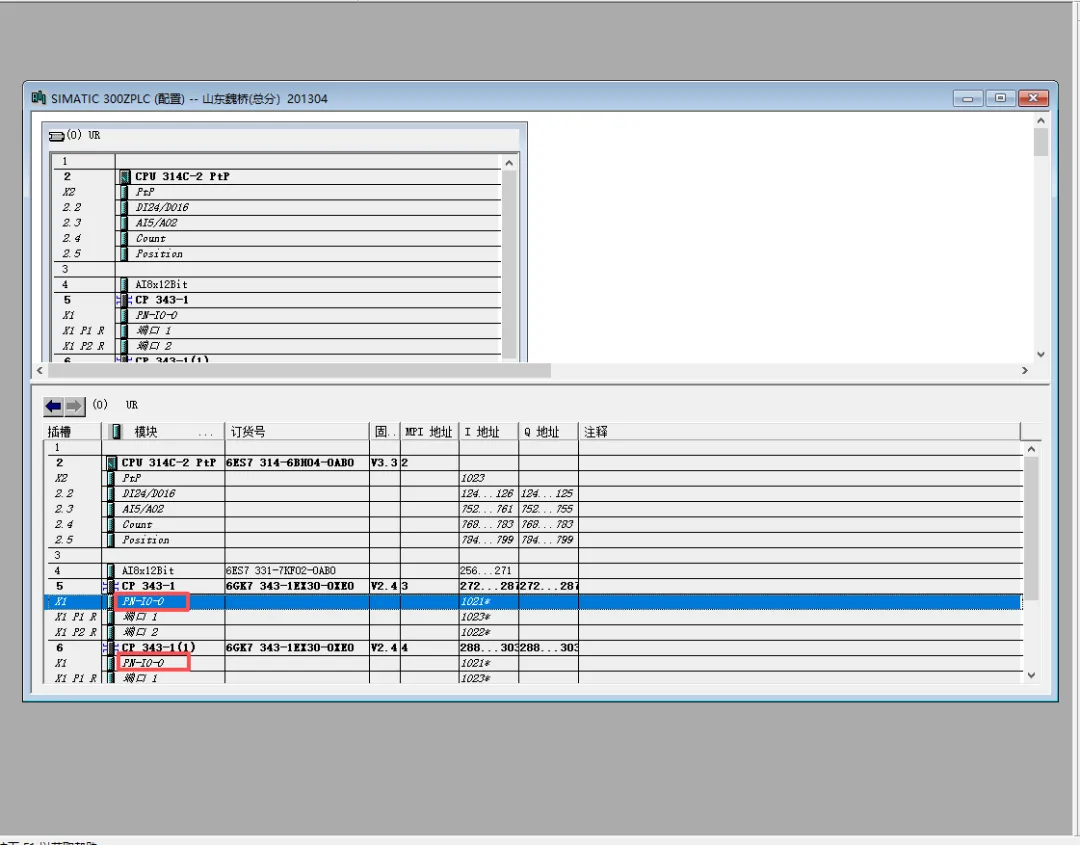
Task: Click order number 6ES7 331-7KF02-0AB0
Action: click(x=280, y=570)
